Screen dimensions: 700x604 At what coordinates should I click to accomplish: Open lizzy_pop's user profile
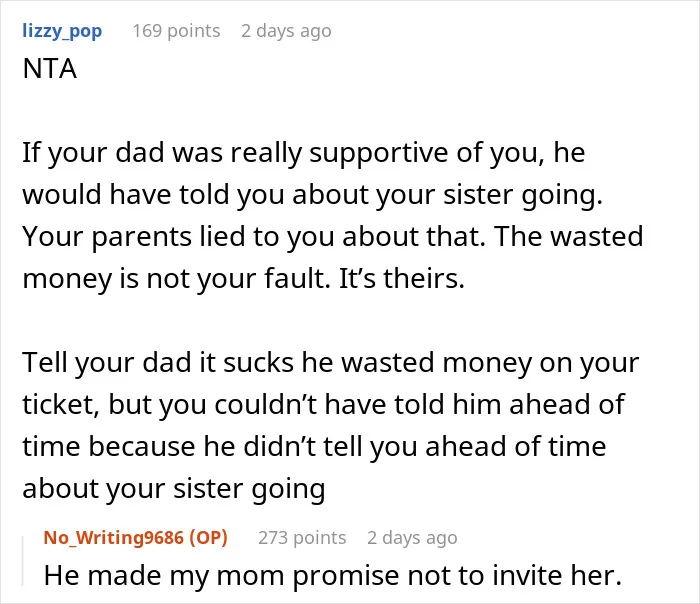pyautogui.click(x=62, y=31)
